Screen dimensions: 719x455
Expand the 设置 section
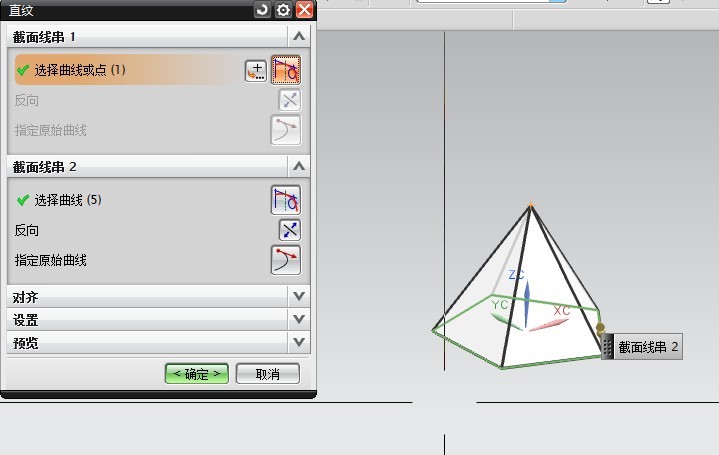tap(299, 319)
